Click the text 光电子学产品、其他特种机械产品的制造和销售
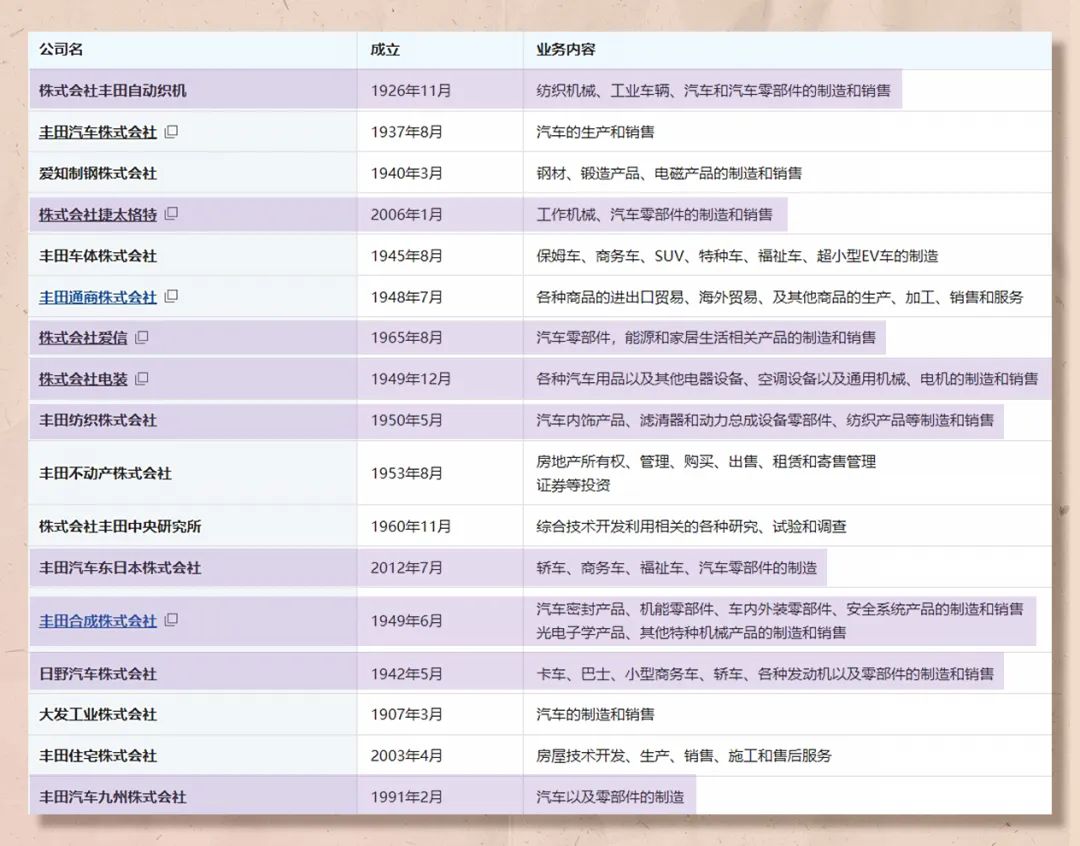Image resolution: width=1080 pixels, height=846 pixels. (x=692, y=632)
